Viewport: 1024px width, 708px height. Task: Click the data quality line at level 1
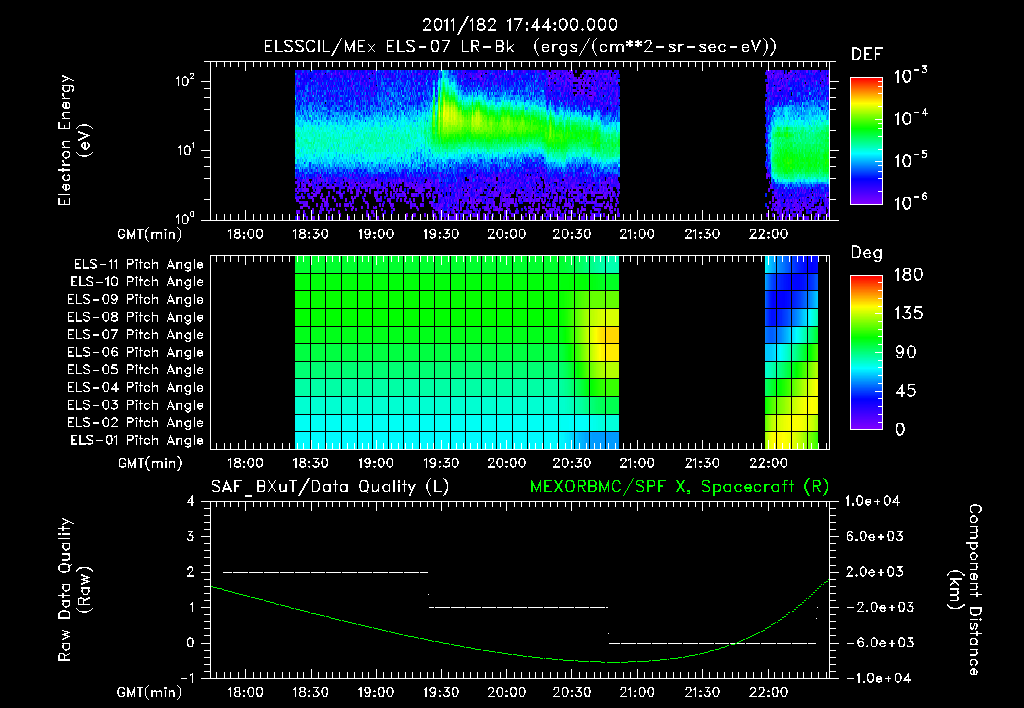[519, 607]
